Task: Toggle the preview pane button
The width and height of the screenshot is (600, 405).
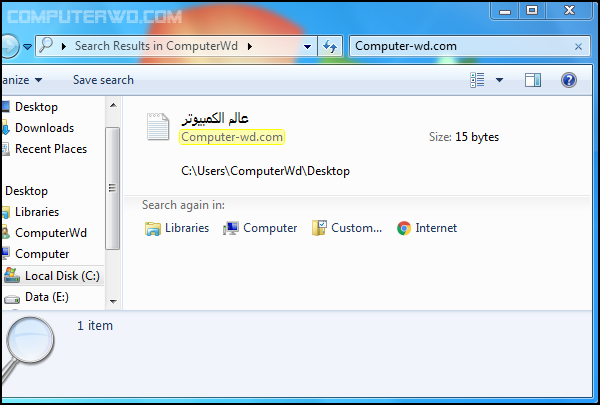Action: (x=533, y=80)
